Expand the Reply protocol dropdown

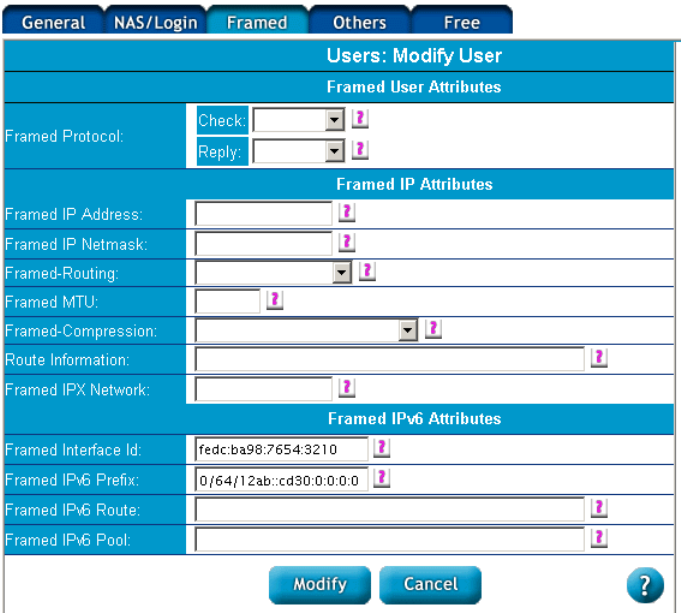point(299,151)
